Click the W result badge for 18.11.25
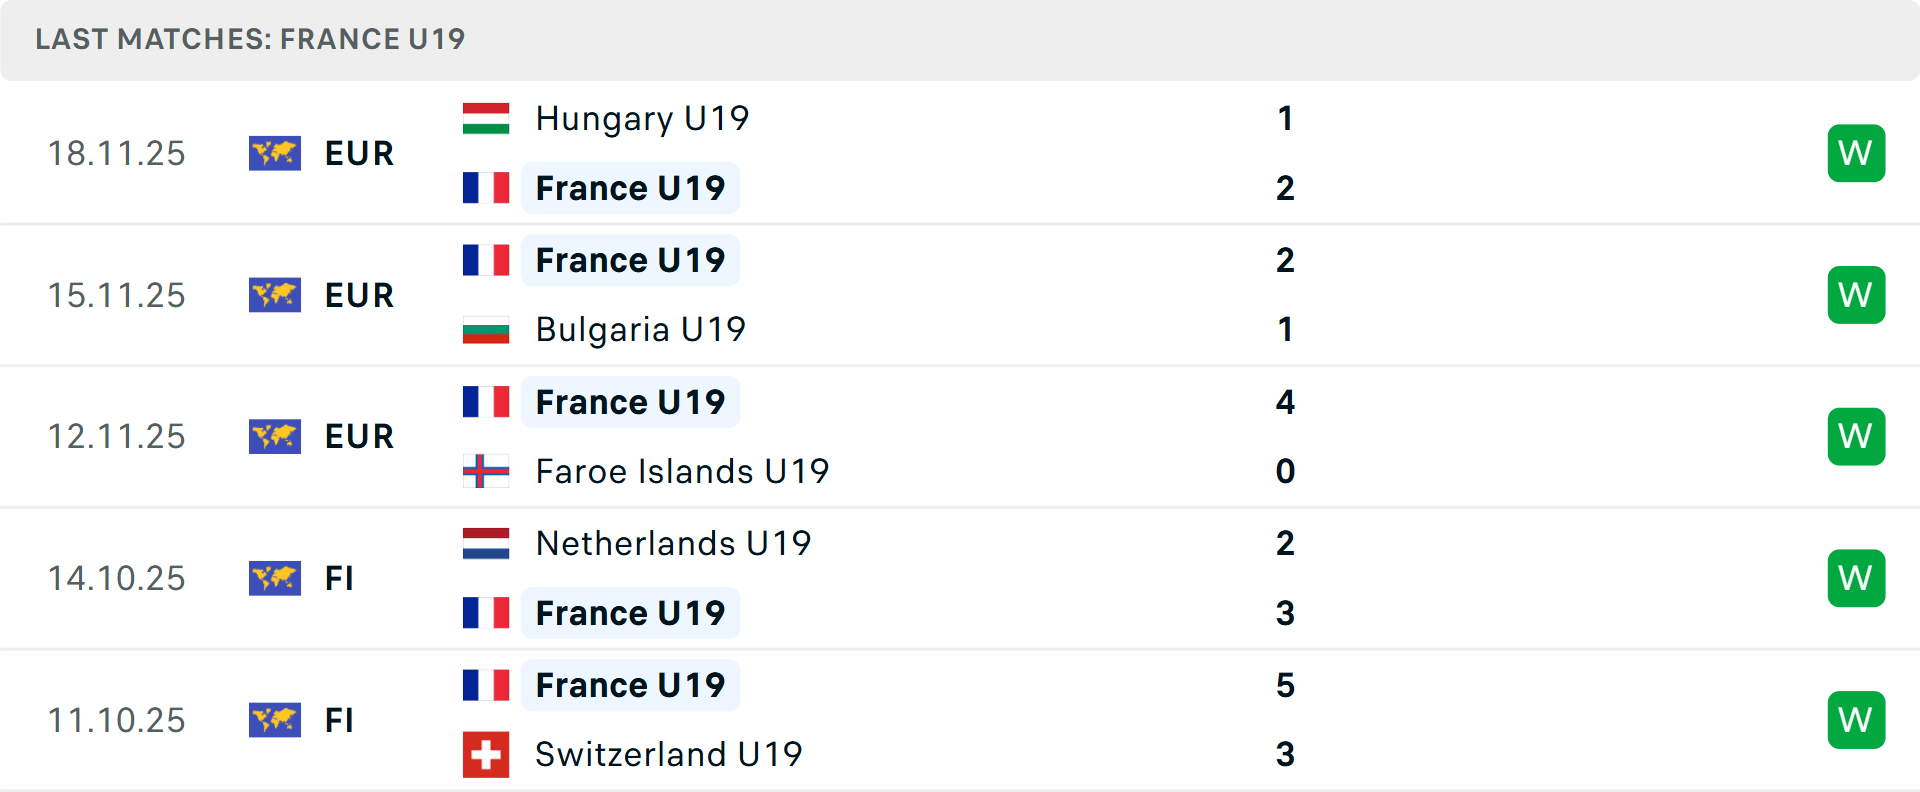Image resolution: width=1920 pixels, height=792 pixels. (1856, 153)
